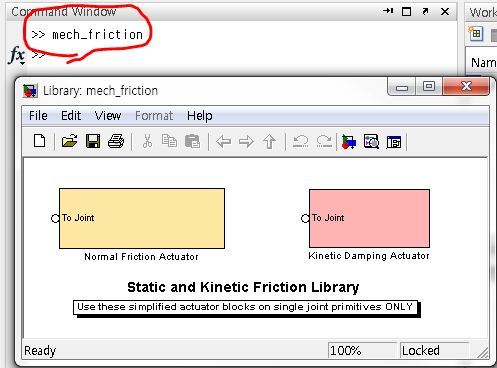This screenshot has height=368, width=497.
Task: Click To Joint port of Normal Friction block
Action: click(x=55, y=218)
